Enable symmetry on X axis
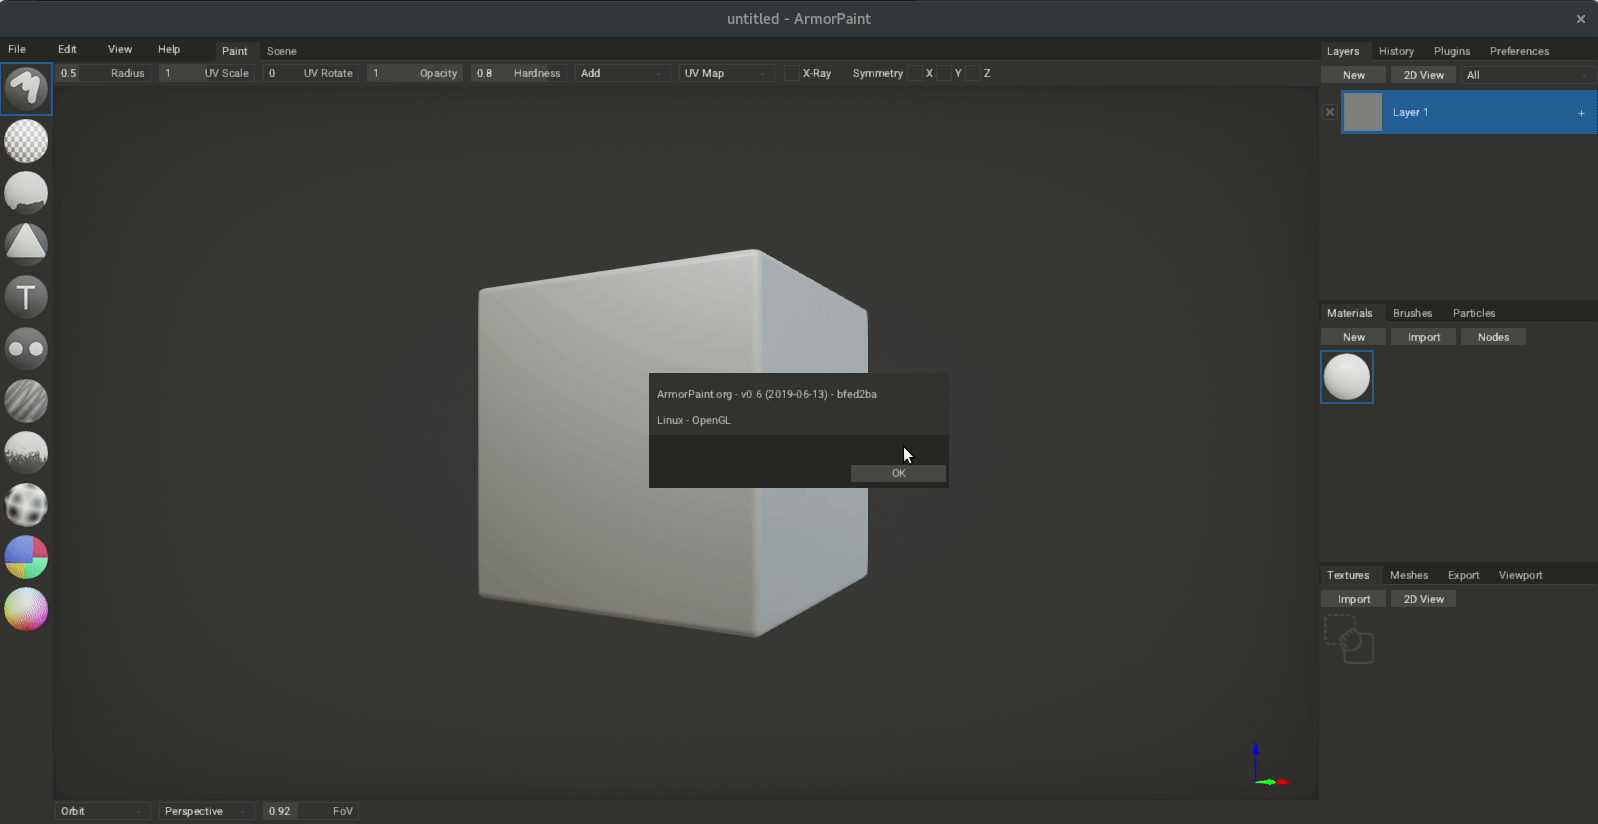The height and width of the screenshot is (824, 1598). coord(915,73)
